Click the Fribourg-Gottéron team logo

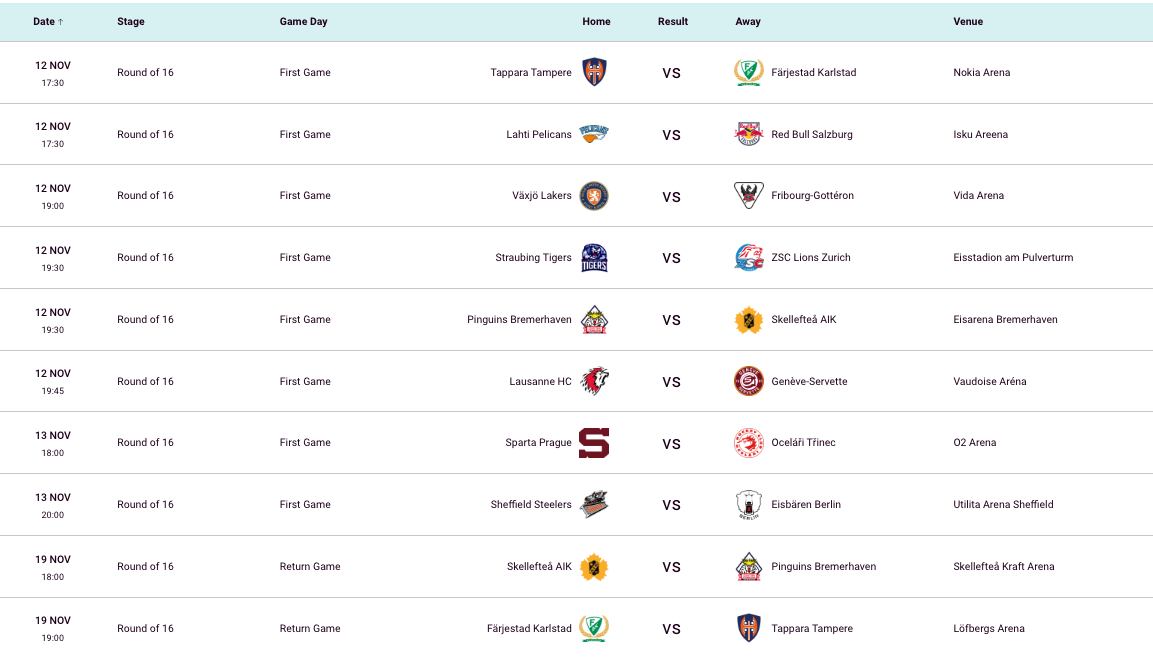click(x=749, y=196)
